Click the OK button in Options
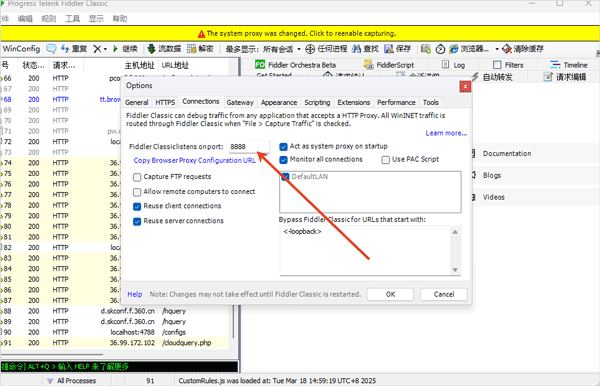Image resolution: width=600 pixels, height=386 pixels. click(x=390, y=294)
